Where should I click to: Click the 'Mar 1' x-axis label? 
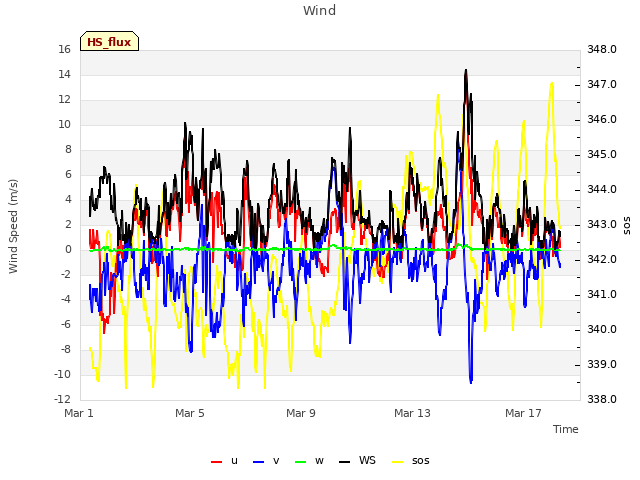click(x=79, y=413)
